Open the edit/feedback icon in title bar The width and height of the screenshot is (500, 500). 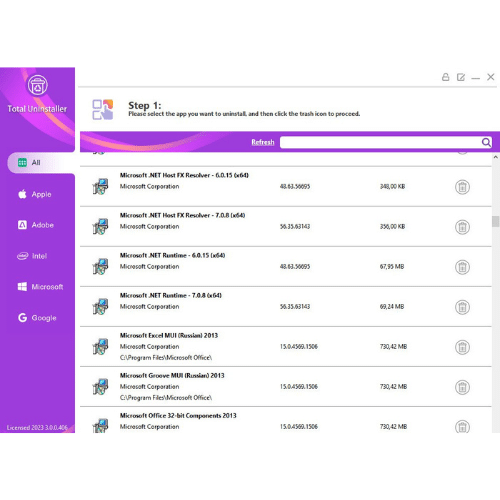tap(461, 77)
